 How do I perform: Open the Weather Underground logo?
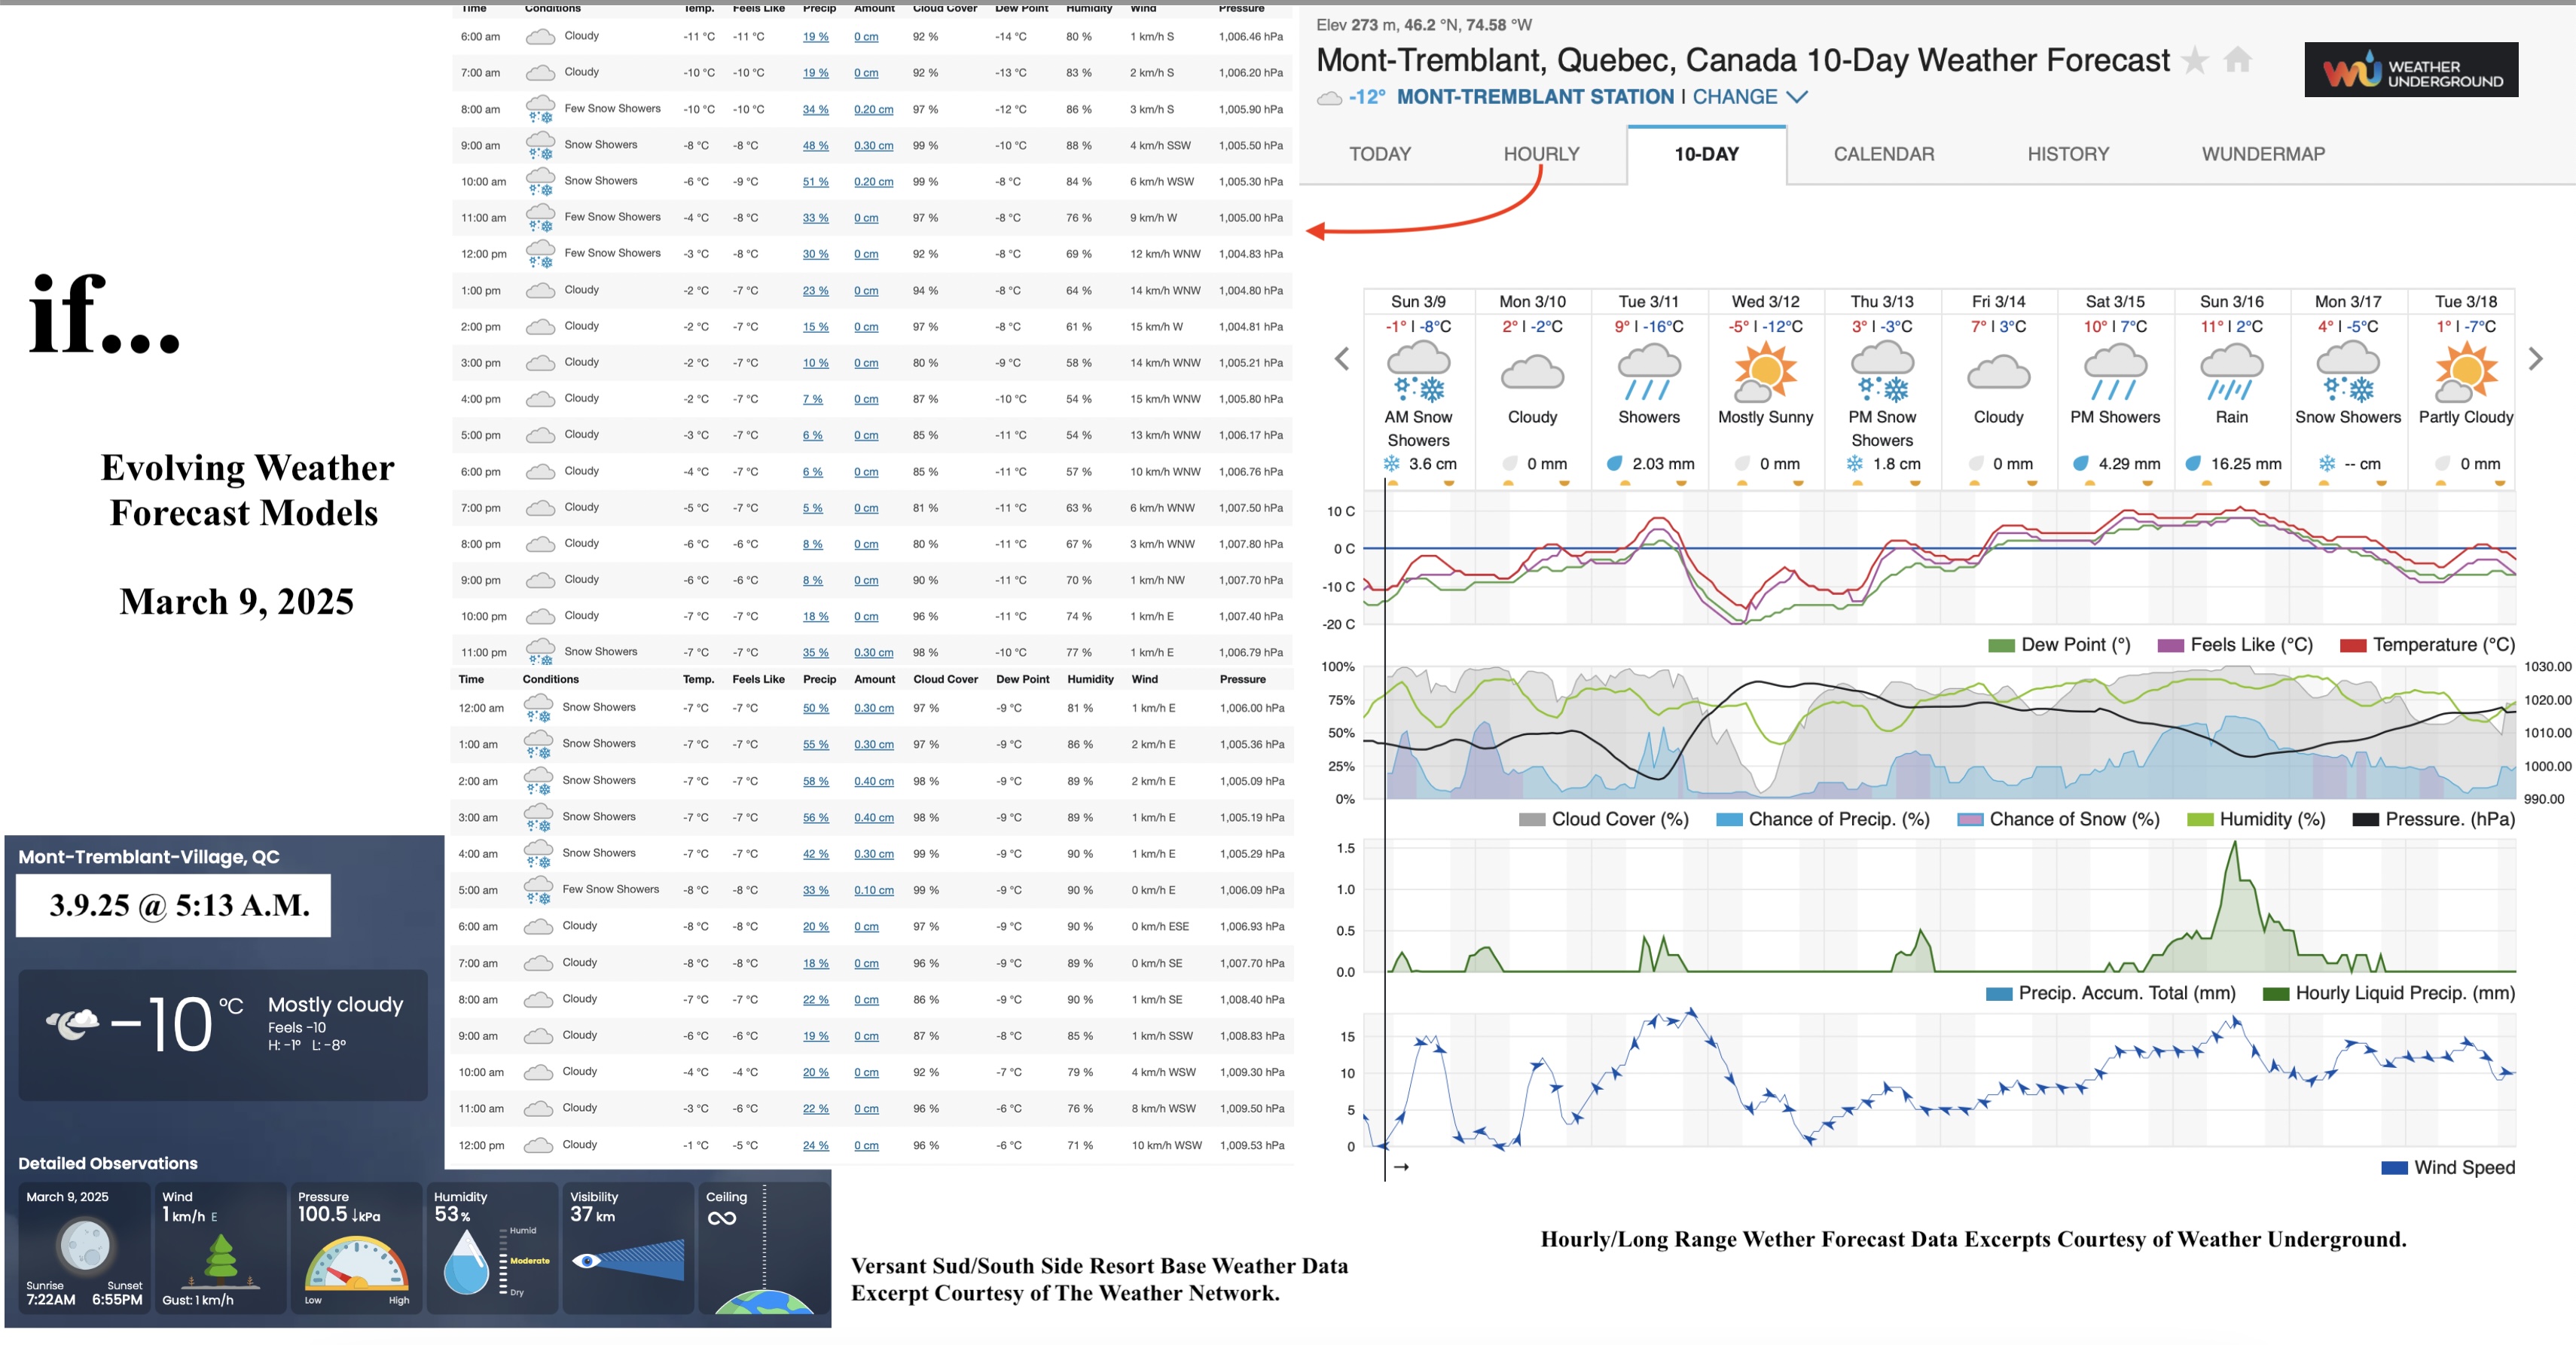(x=2411, y=70)
